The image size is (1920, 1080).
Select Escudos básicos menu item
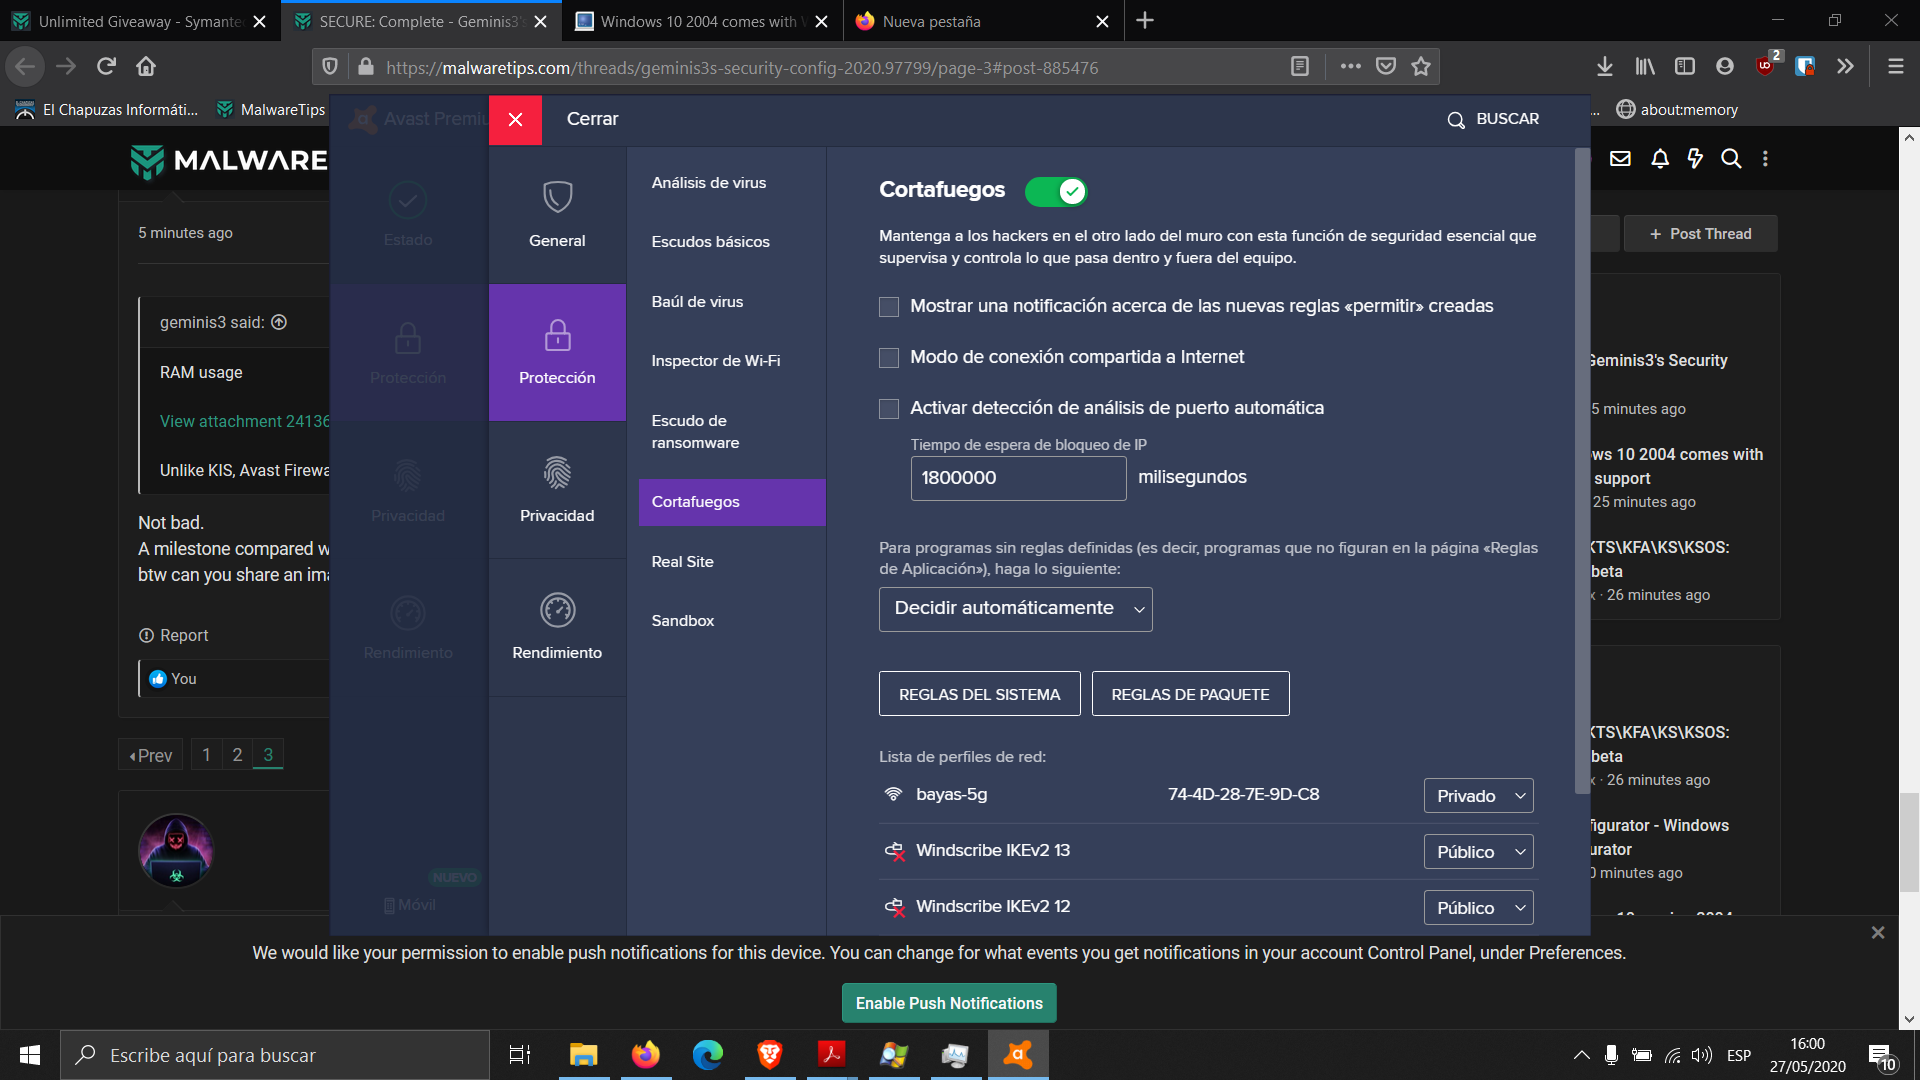point(710,242)
